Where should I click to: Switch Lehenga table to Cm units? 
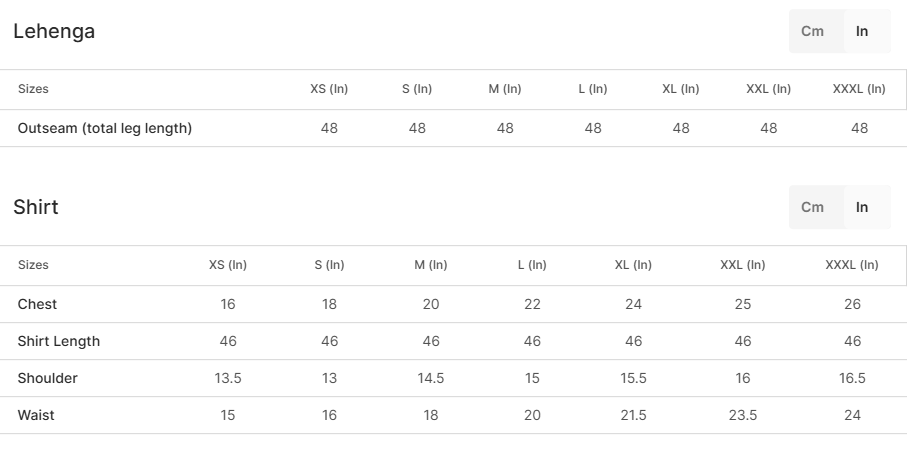click(x=812, y=31)
